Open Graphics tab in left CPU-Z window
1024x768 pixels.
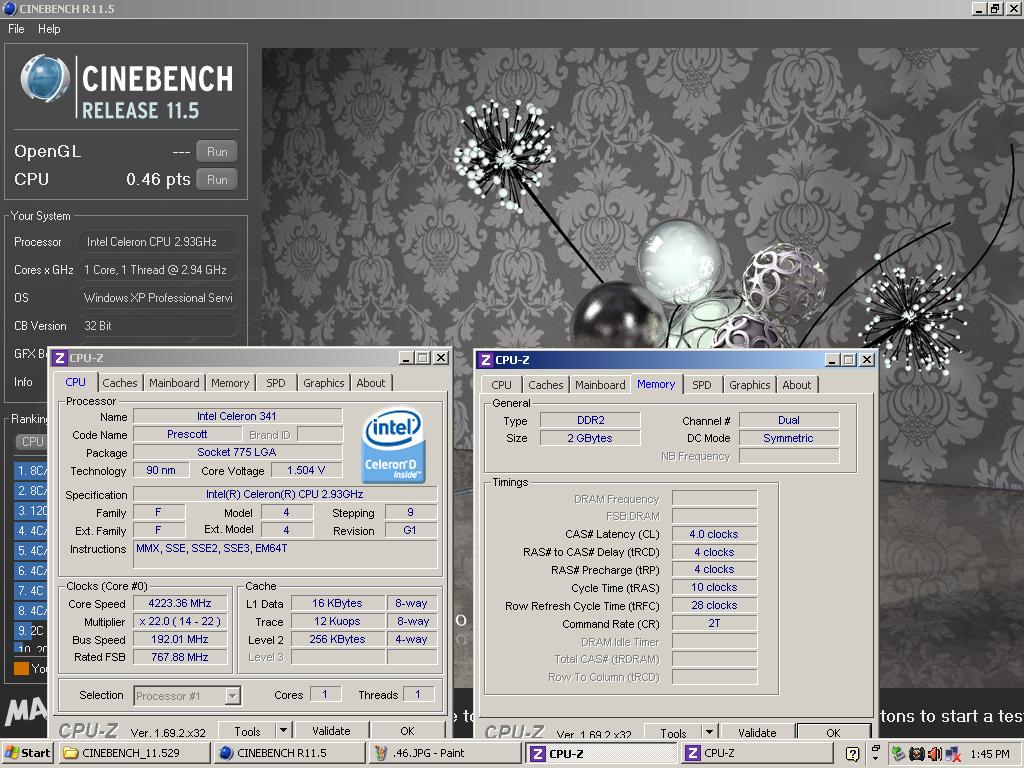tap(323, 383)
